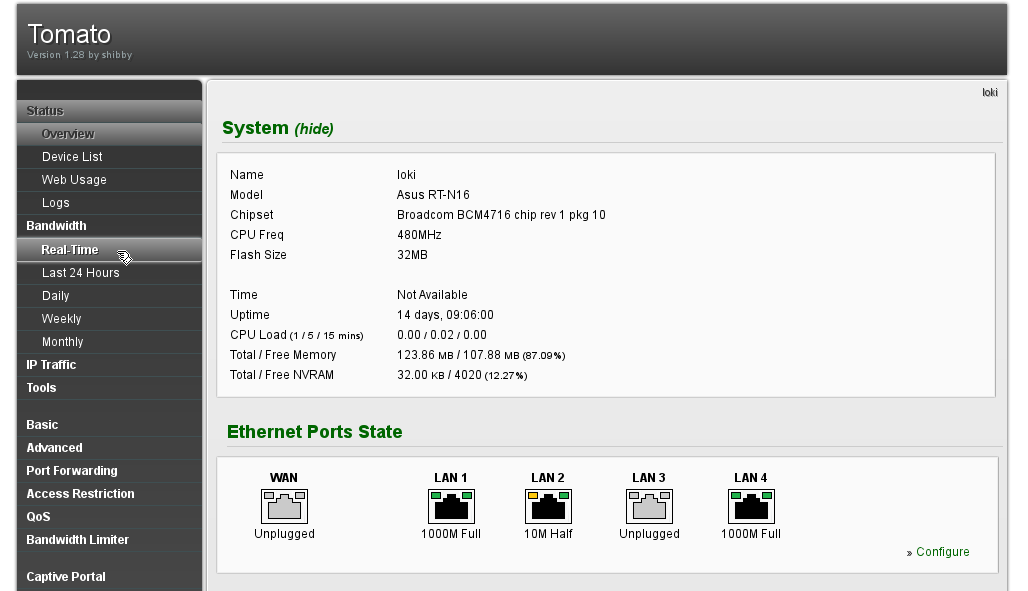Click the 'Unplugged' status under WAN
Screen dimensions: 1028x591
tap(285, 534)
